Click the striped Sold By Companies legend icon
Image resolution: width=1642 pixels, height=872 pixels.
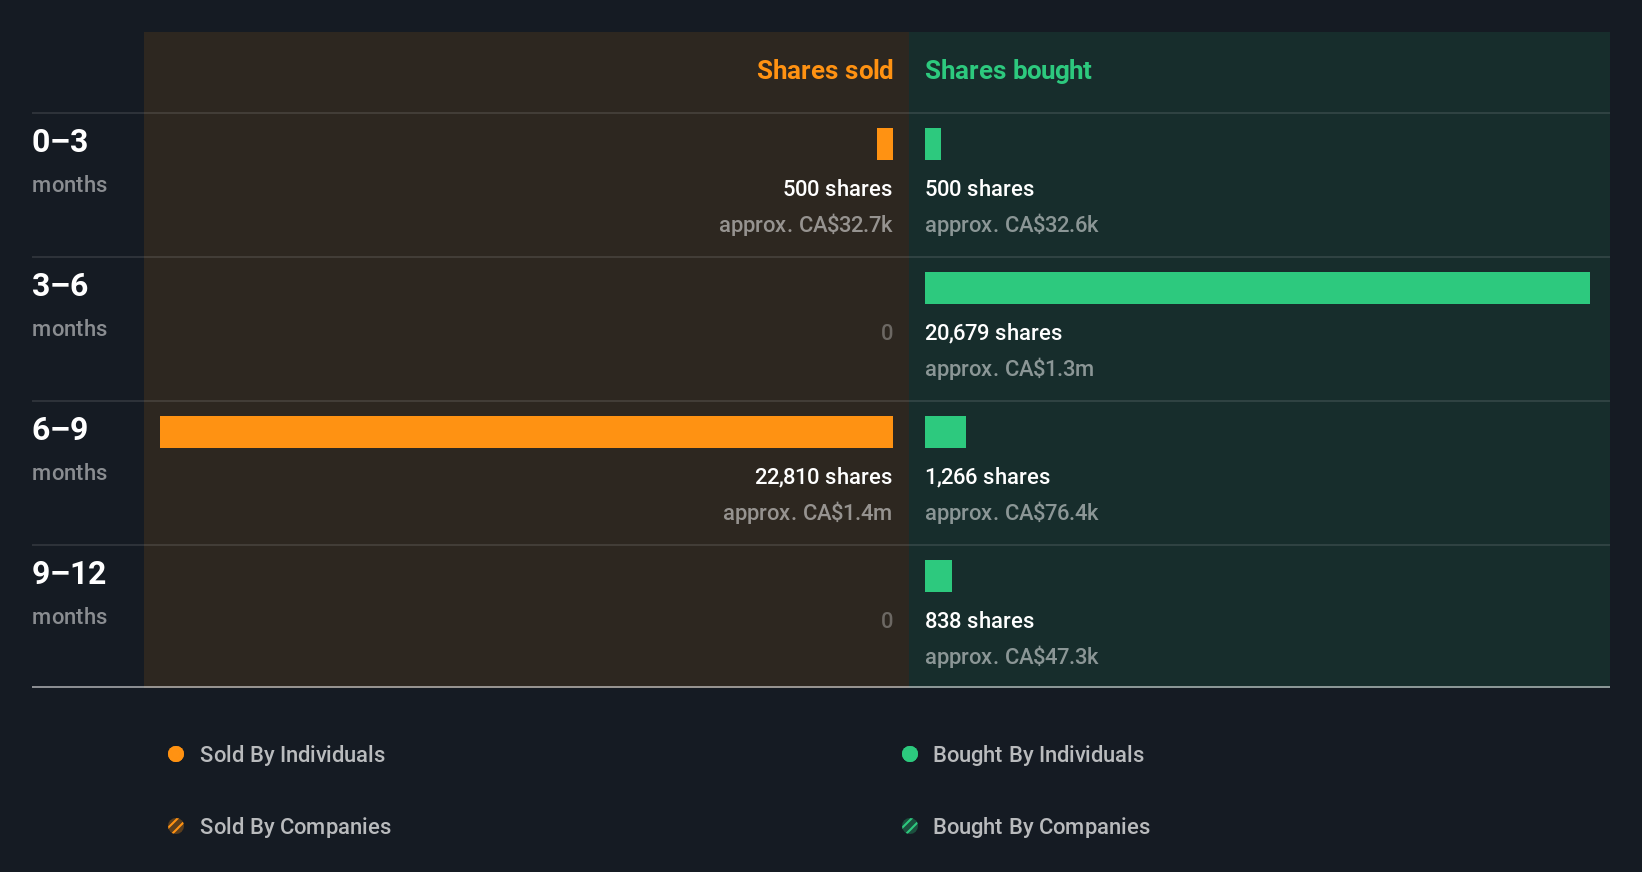coord(176,826)
